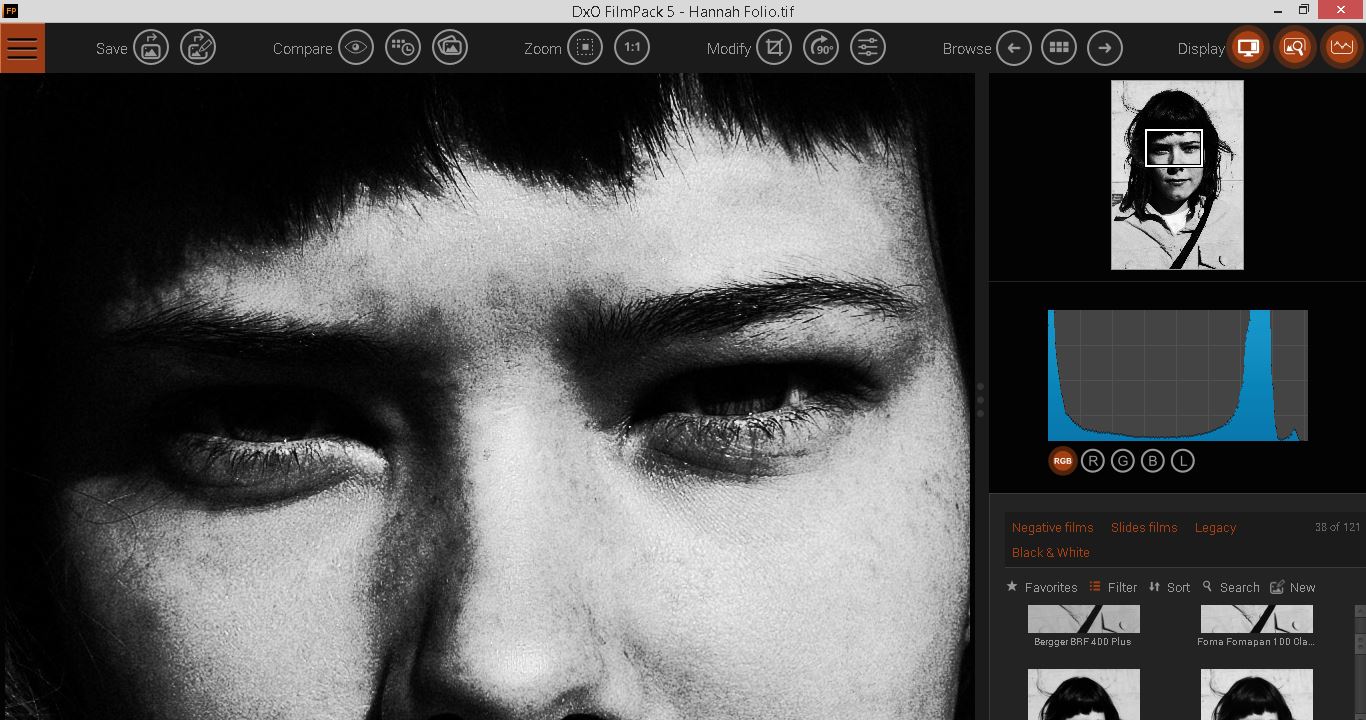1366x720 pixels.
Task: Switch to Legacy category
Action: coord(1215,527)
